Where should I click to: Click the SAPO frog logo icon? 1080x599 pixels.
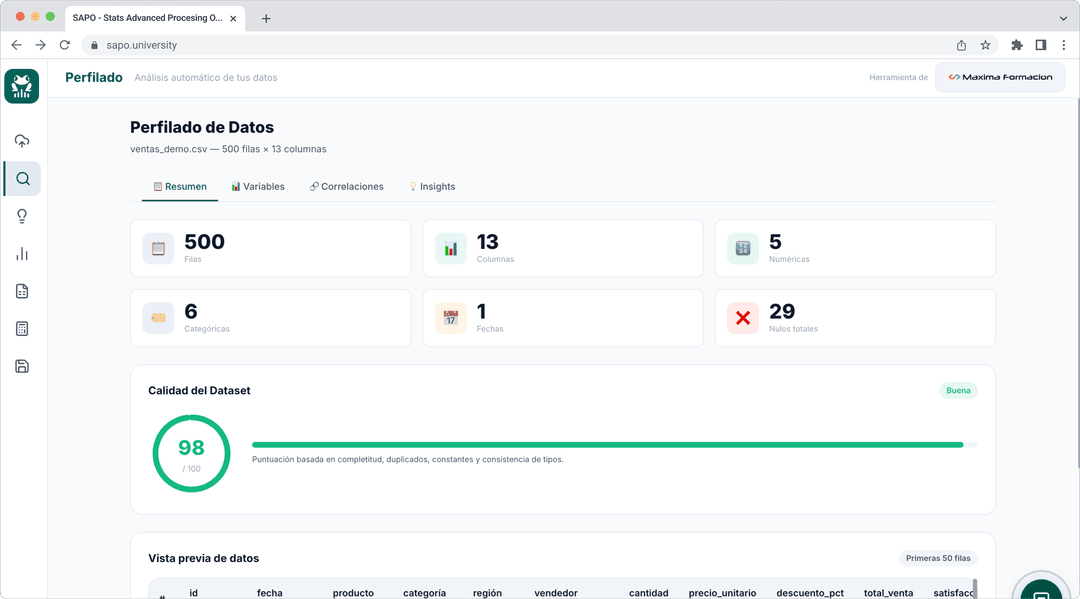click(x=21, y=86)
